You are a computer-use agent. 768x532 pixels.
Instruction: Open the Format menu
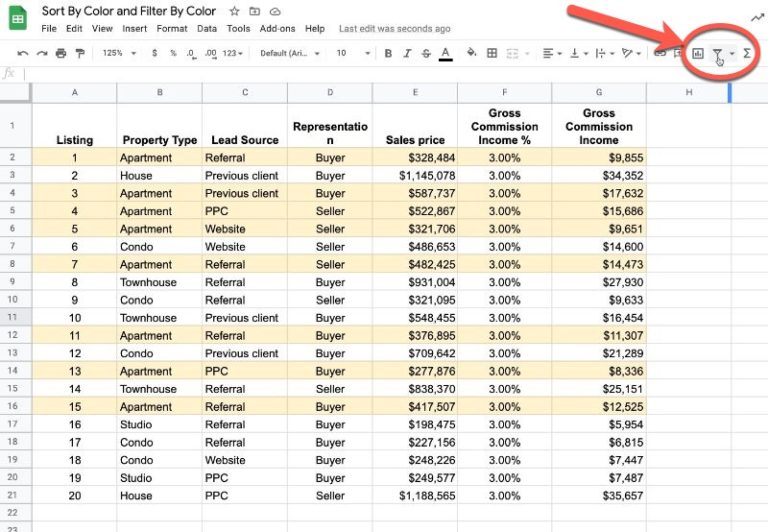(x=172, y=28)
